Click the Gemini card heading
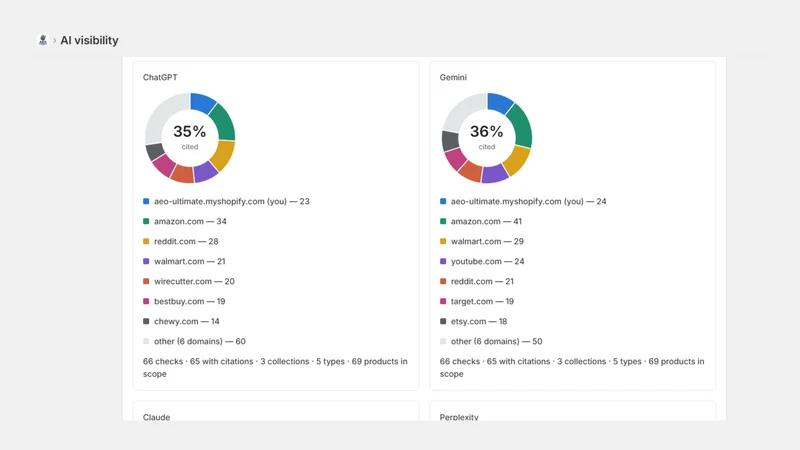Screen dimensions: 800x450 coord(453,78)
